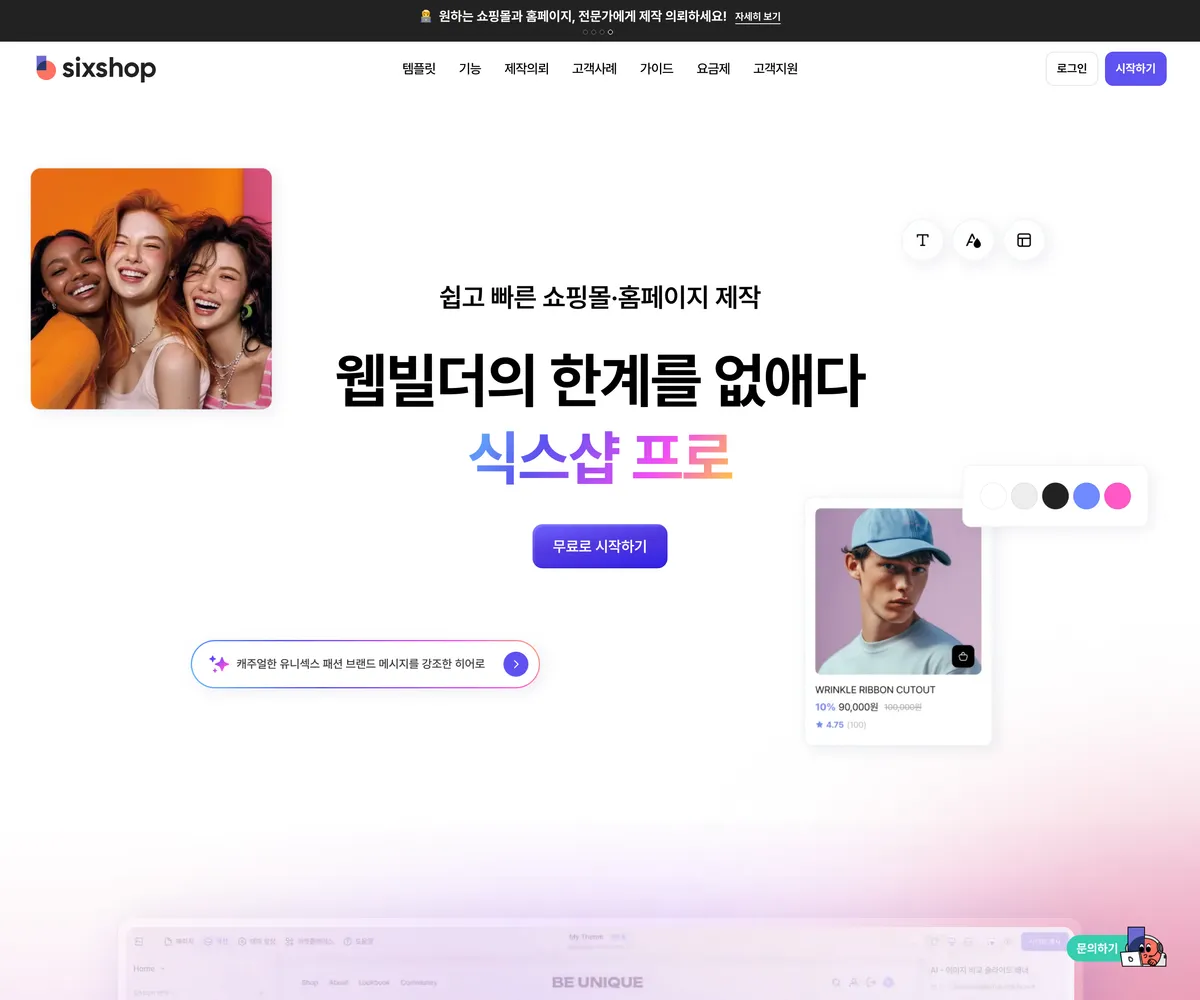This screenshot has width=1200, height=1000.
Task: Pick the blue color swatch
Action: coord(1087,496)
